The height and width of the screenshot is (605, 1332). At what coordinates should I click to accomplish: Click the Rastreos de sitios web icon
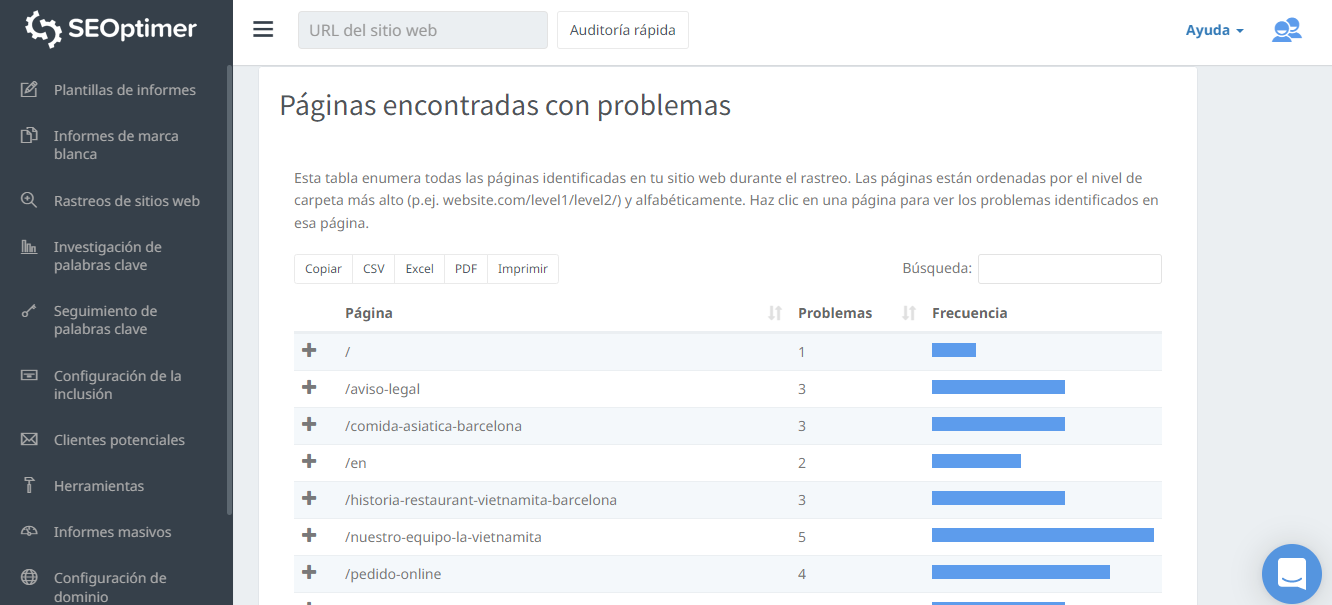point(29,200)
